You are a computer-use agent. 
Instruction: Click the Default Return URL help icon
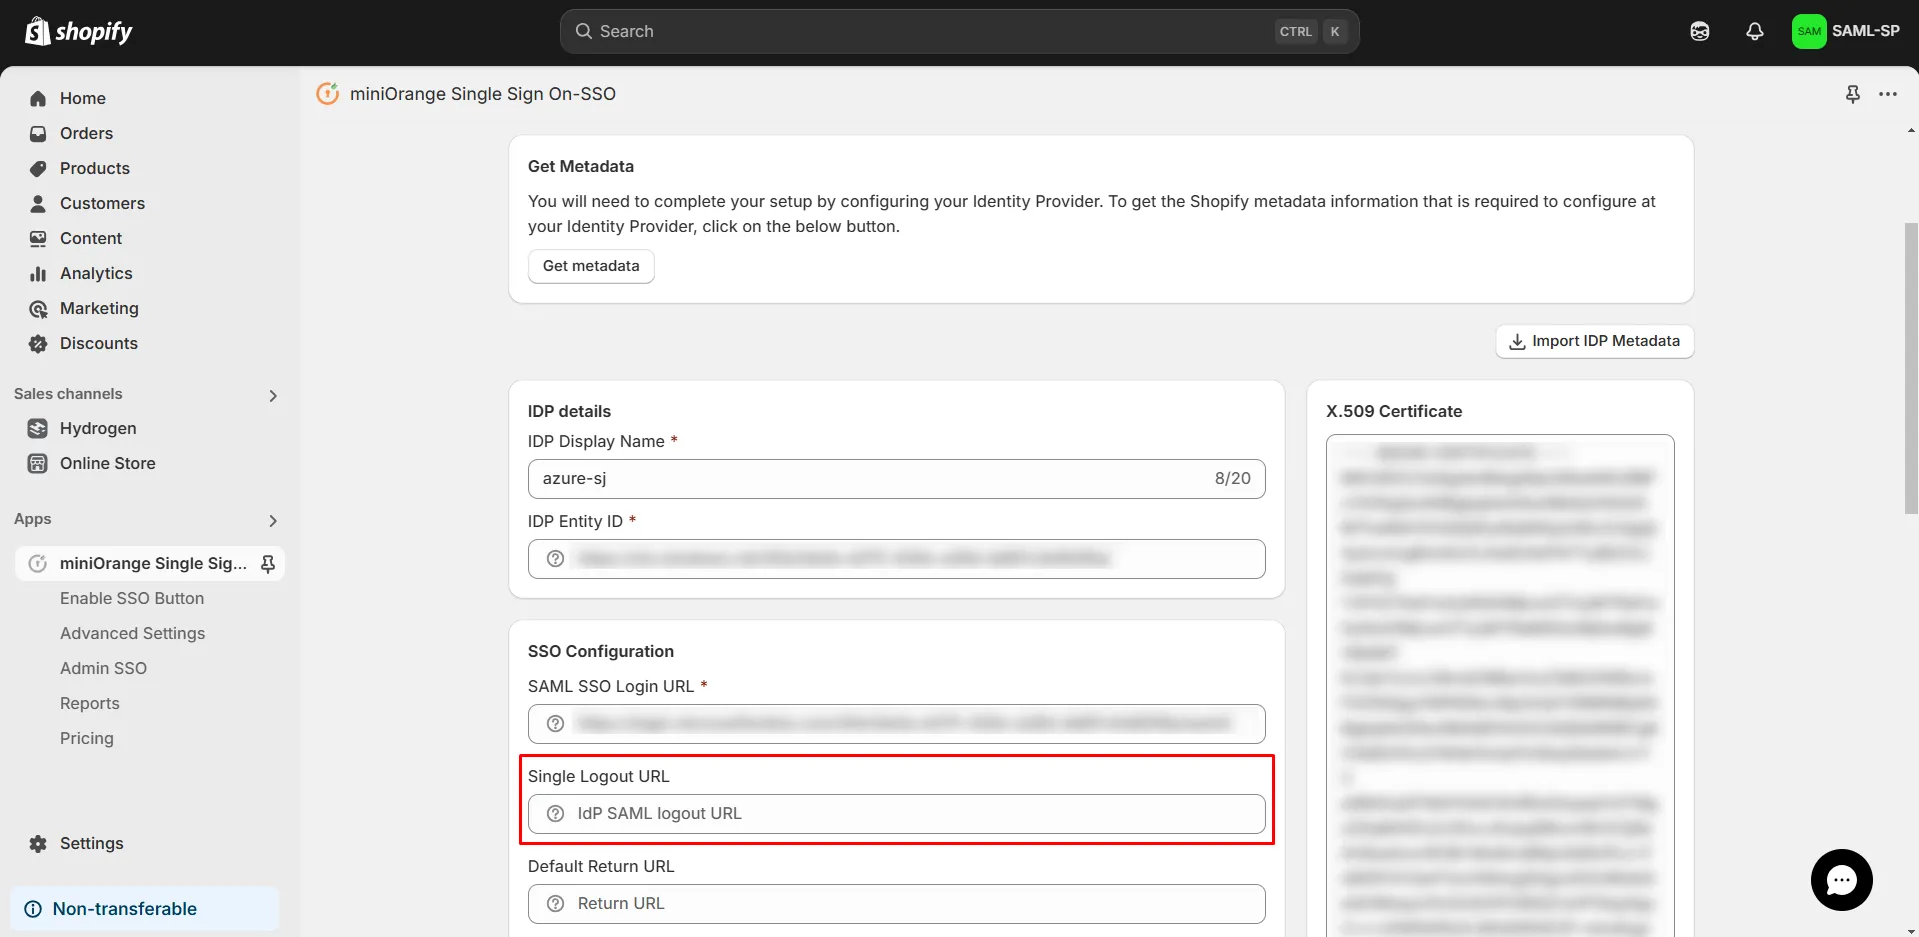556,904
